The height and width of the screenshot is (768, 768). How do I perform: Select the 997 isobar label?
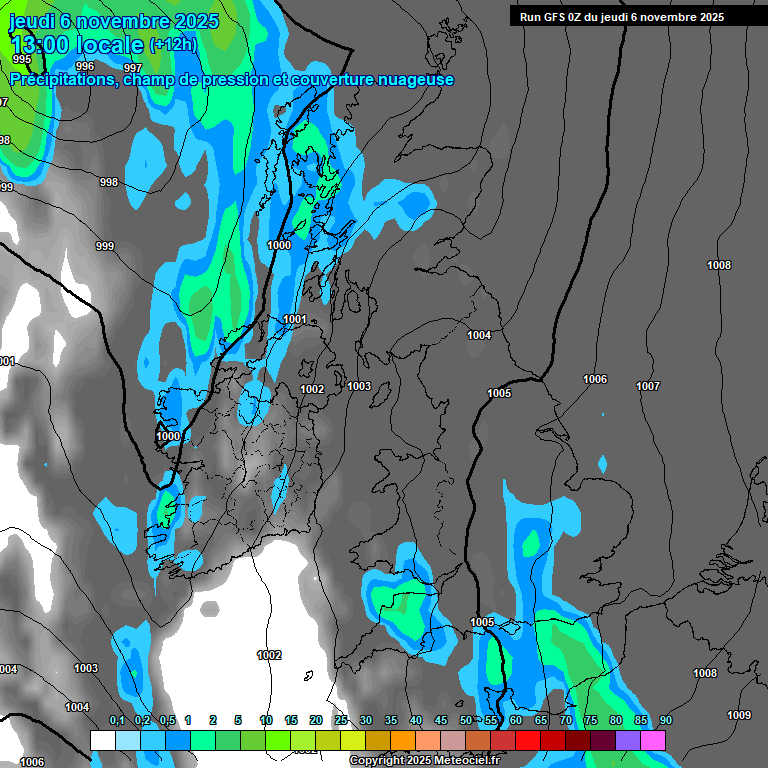pos(132,68)
